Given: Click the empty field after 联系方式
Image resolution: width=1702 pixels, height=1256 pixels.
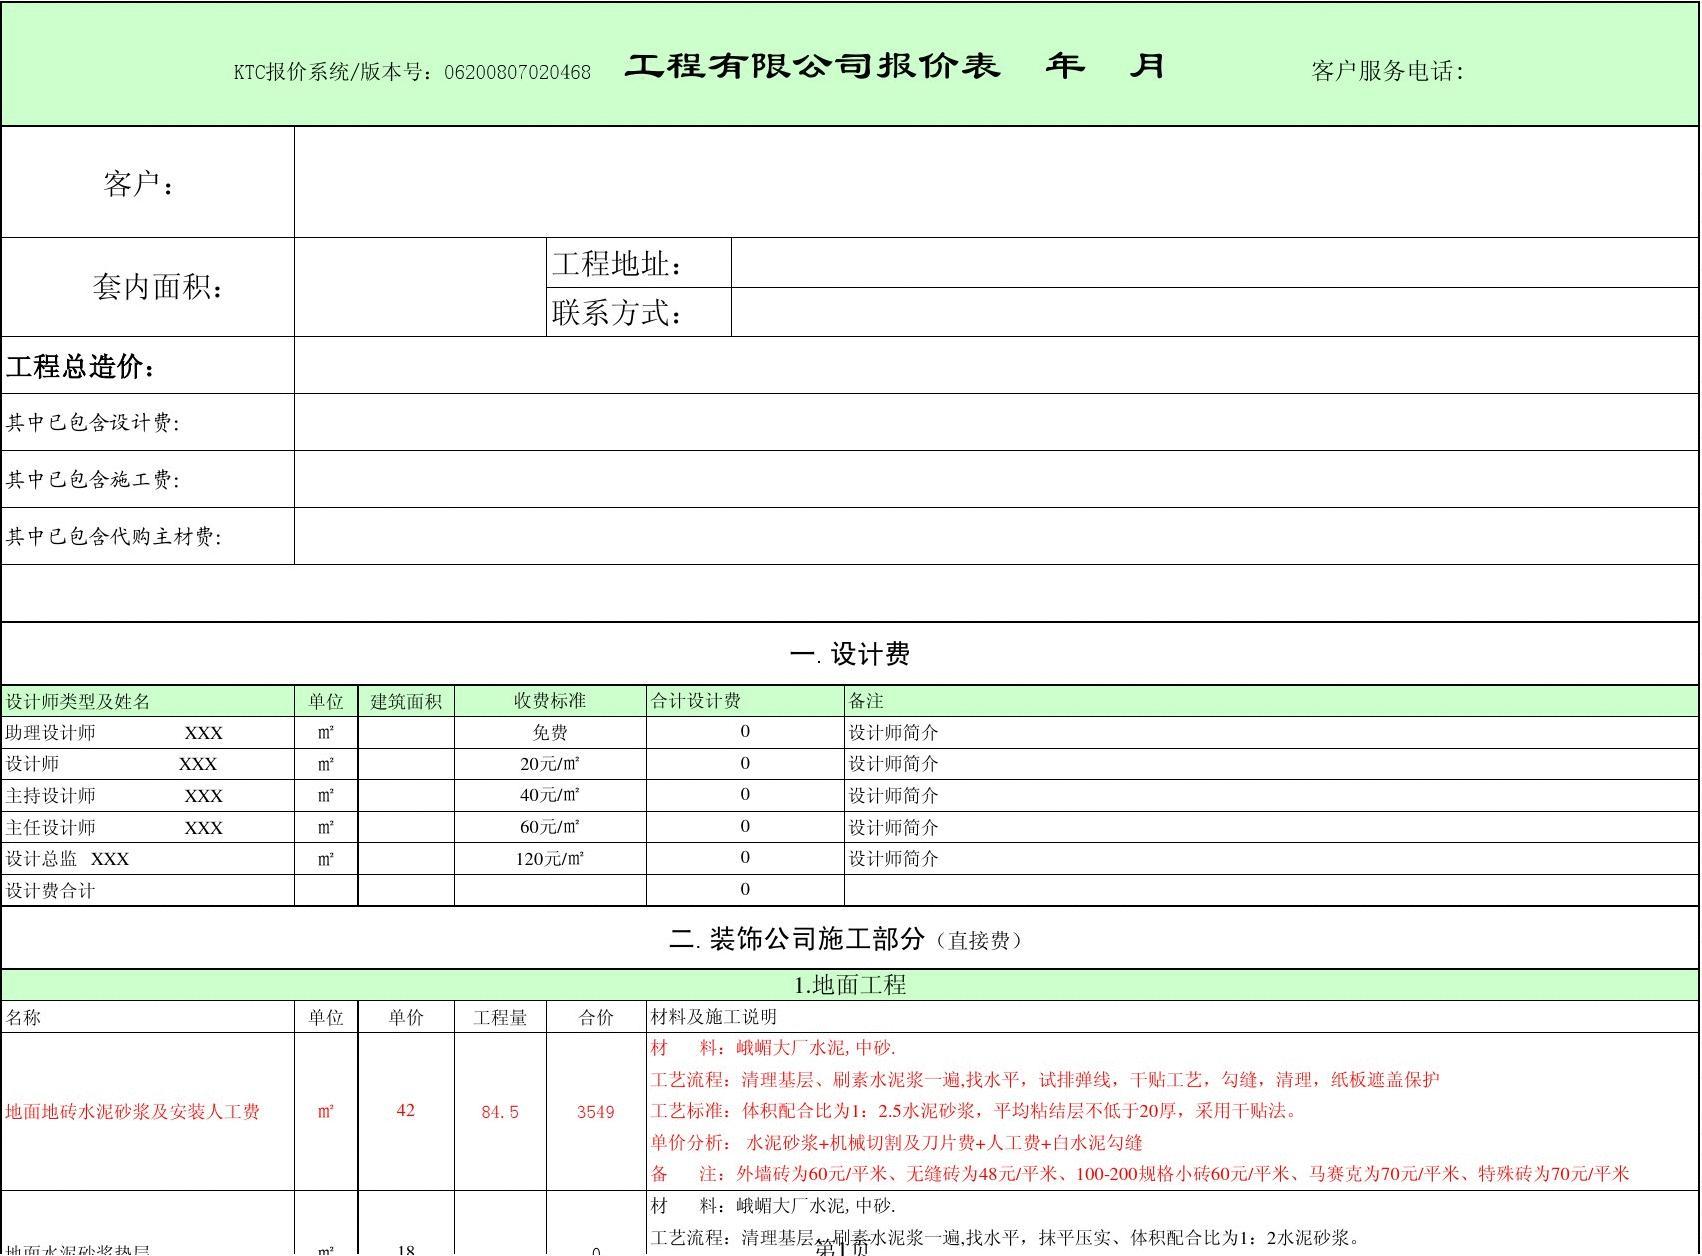Looking at the screenshot, I should 1215,312.
